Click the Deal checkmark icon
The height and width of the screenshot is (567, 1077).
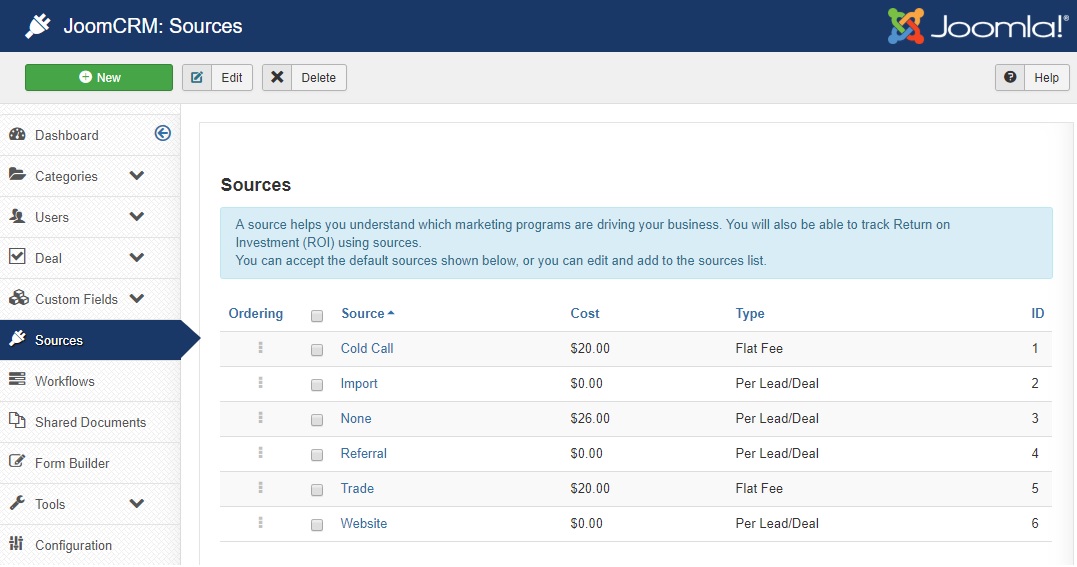click(17, 256)
